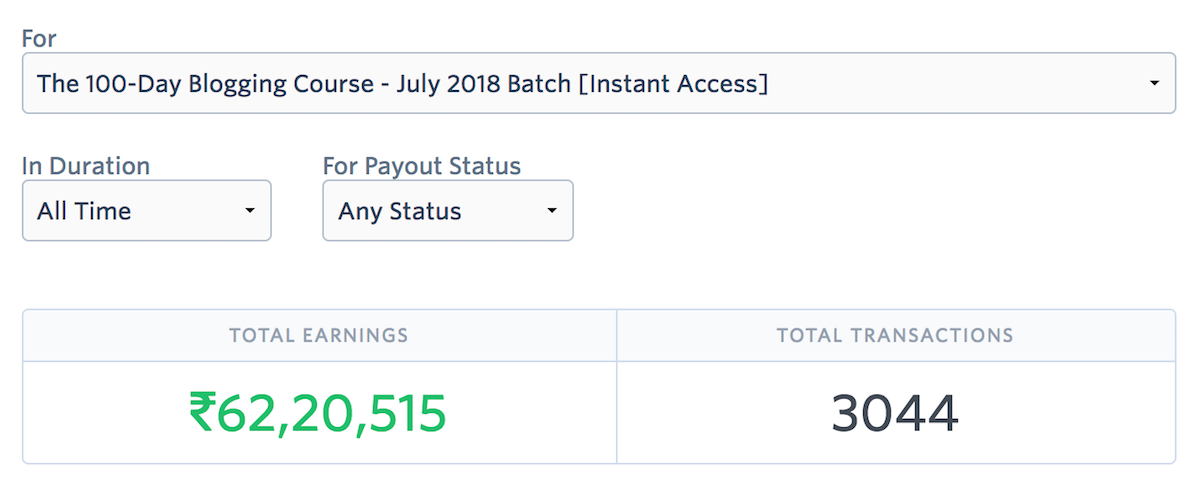
Task: Click the 3044 transactions count
Action: pos(895,413)
